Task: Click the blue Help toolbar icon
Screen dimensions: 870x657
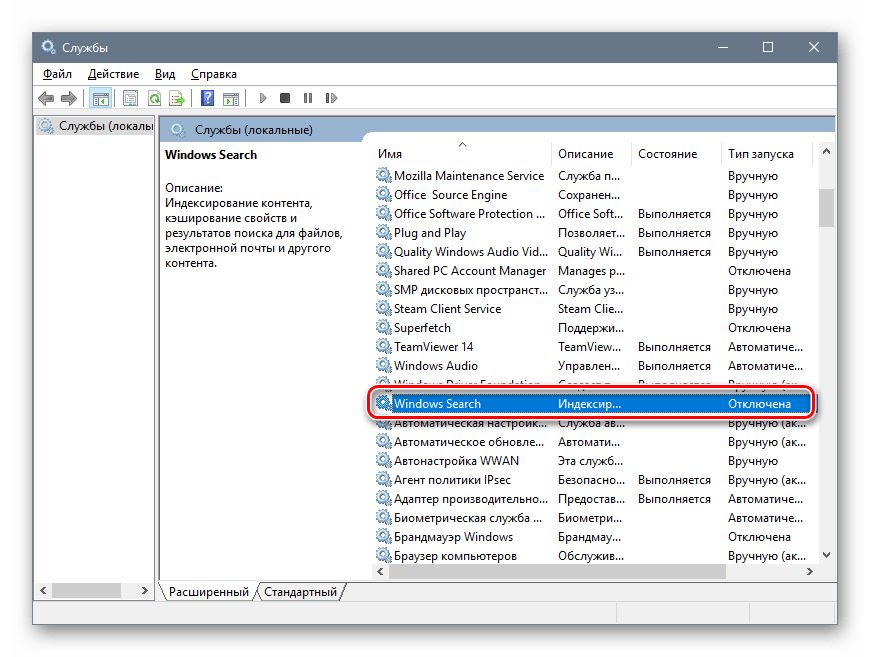Action: (x=208, y=98)
